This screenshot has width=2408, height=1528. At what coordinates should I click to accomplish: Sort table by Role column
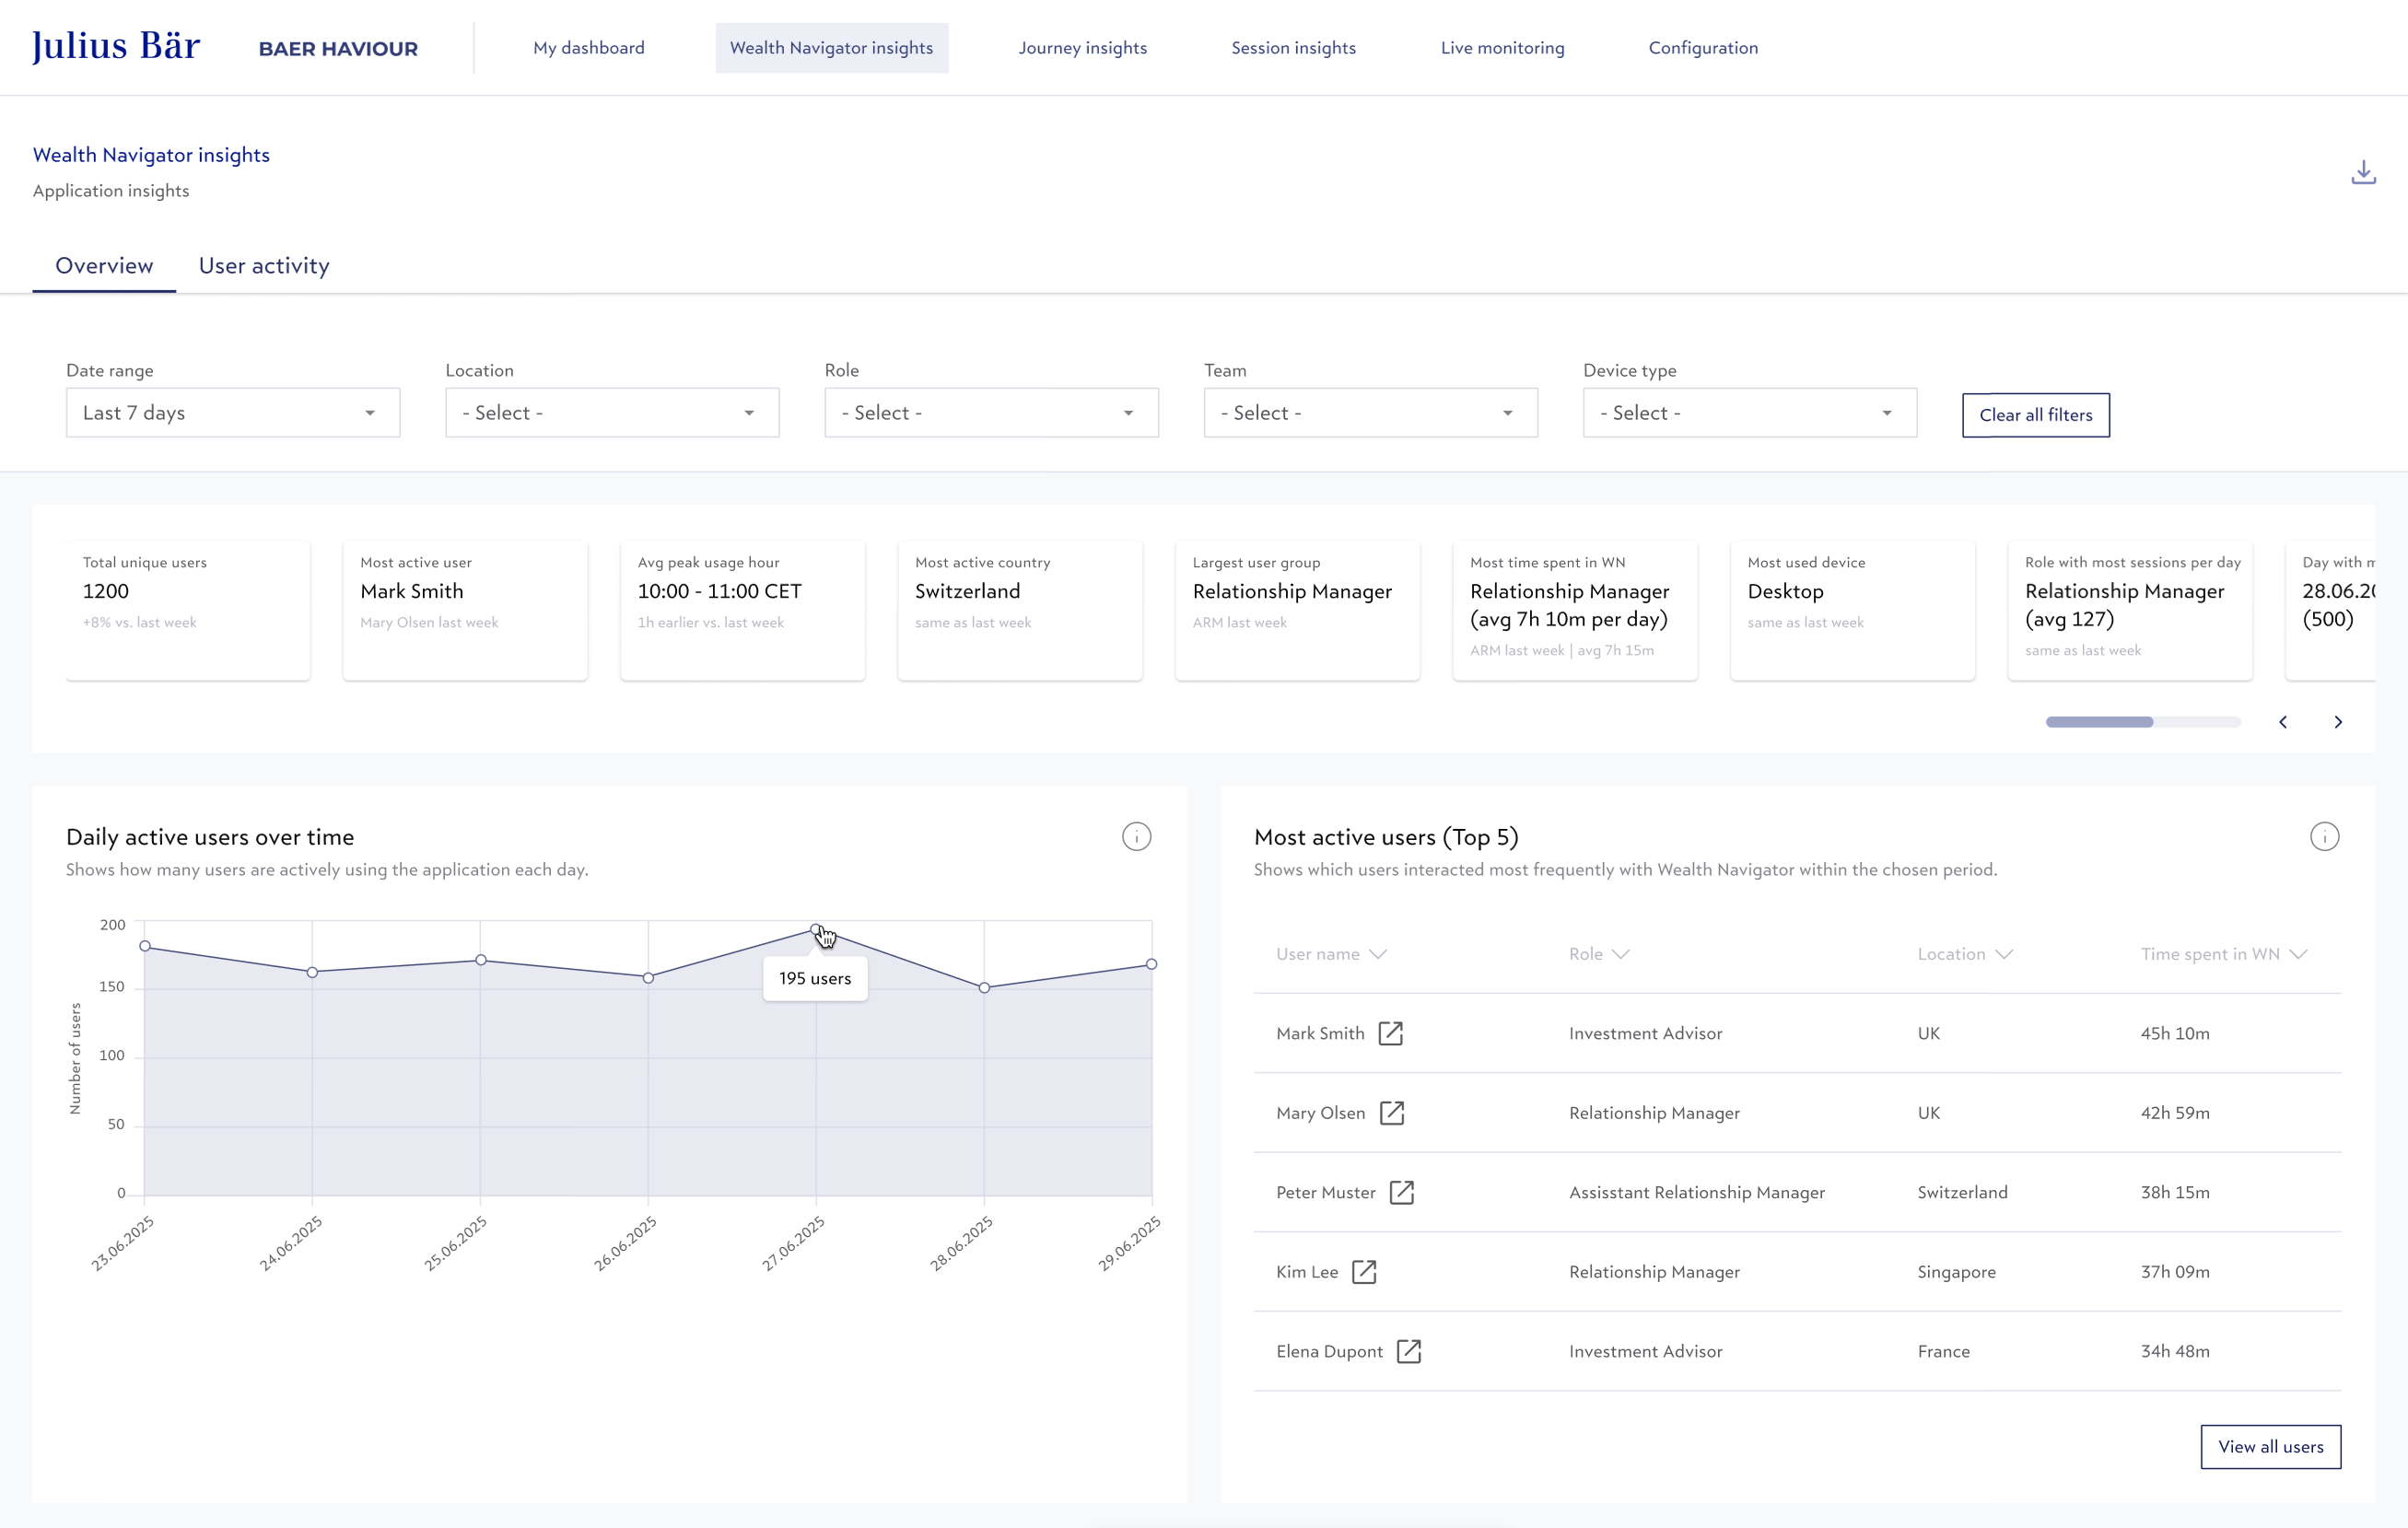(x=1599, y=954)
